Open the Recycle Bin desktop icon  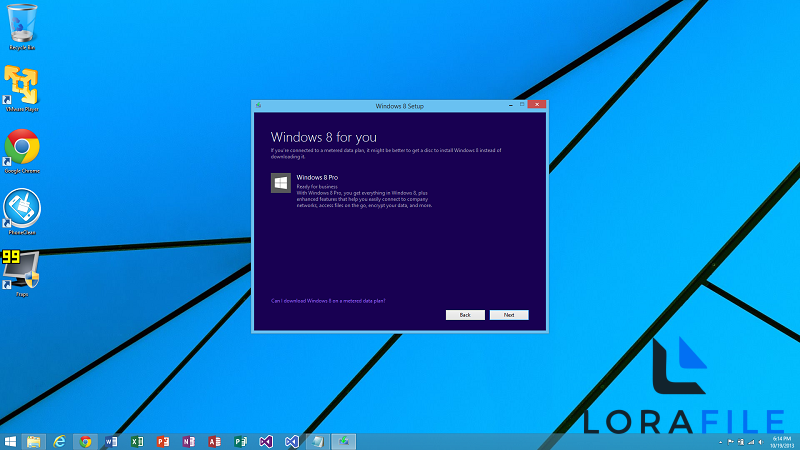pyautogui.click(x=21, y=27)
